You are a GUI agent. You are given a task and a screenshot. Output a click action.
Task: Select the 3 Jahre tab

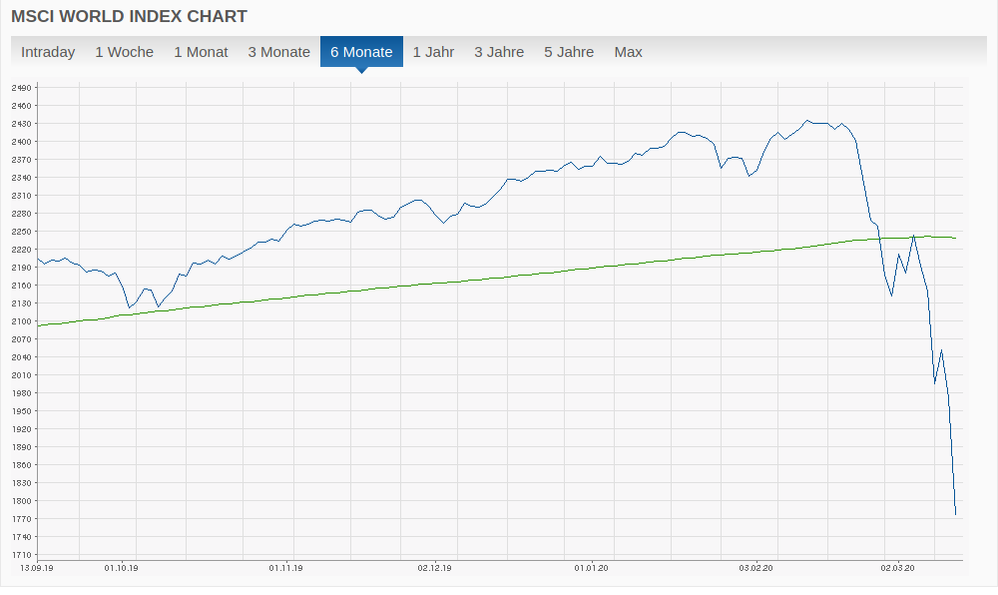pyautogui.click(x=499, y=52)
